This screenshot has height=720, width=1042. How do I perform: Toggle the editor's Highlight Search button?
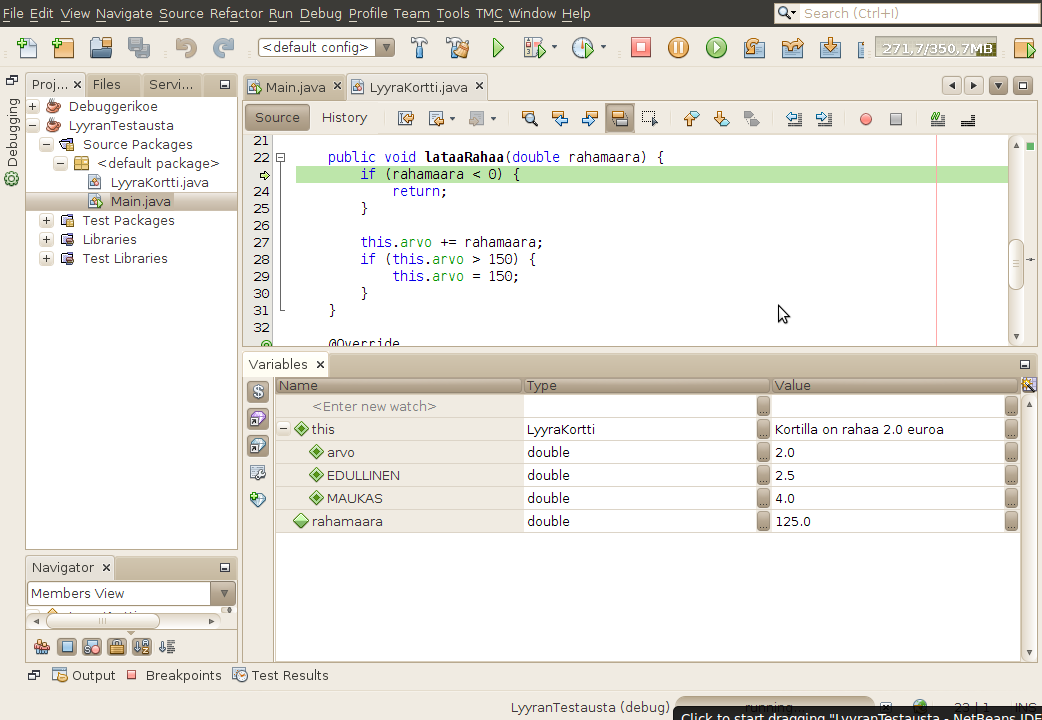click(619, 119)
